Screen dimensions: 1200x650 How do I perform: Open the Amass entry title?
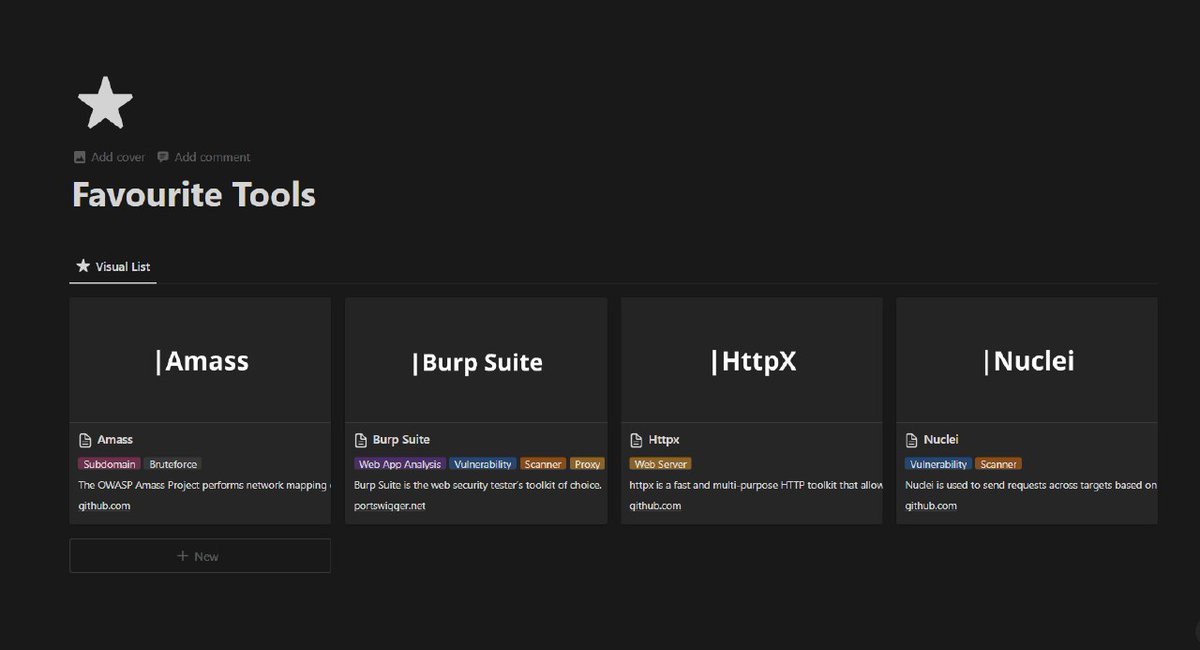pos(115,440)
